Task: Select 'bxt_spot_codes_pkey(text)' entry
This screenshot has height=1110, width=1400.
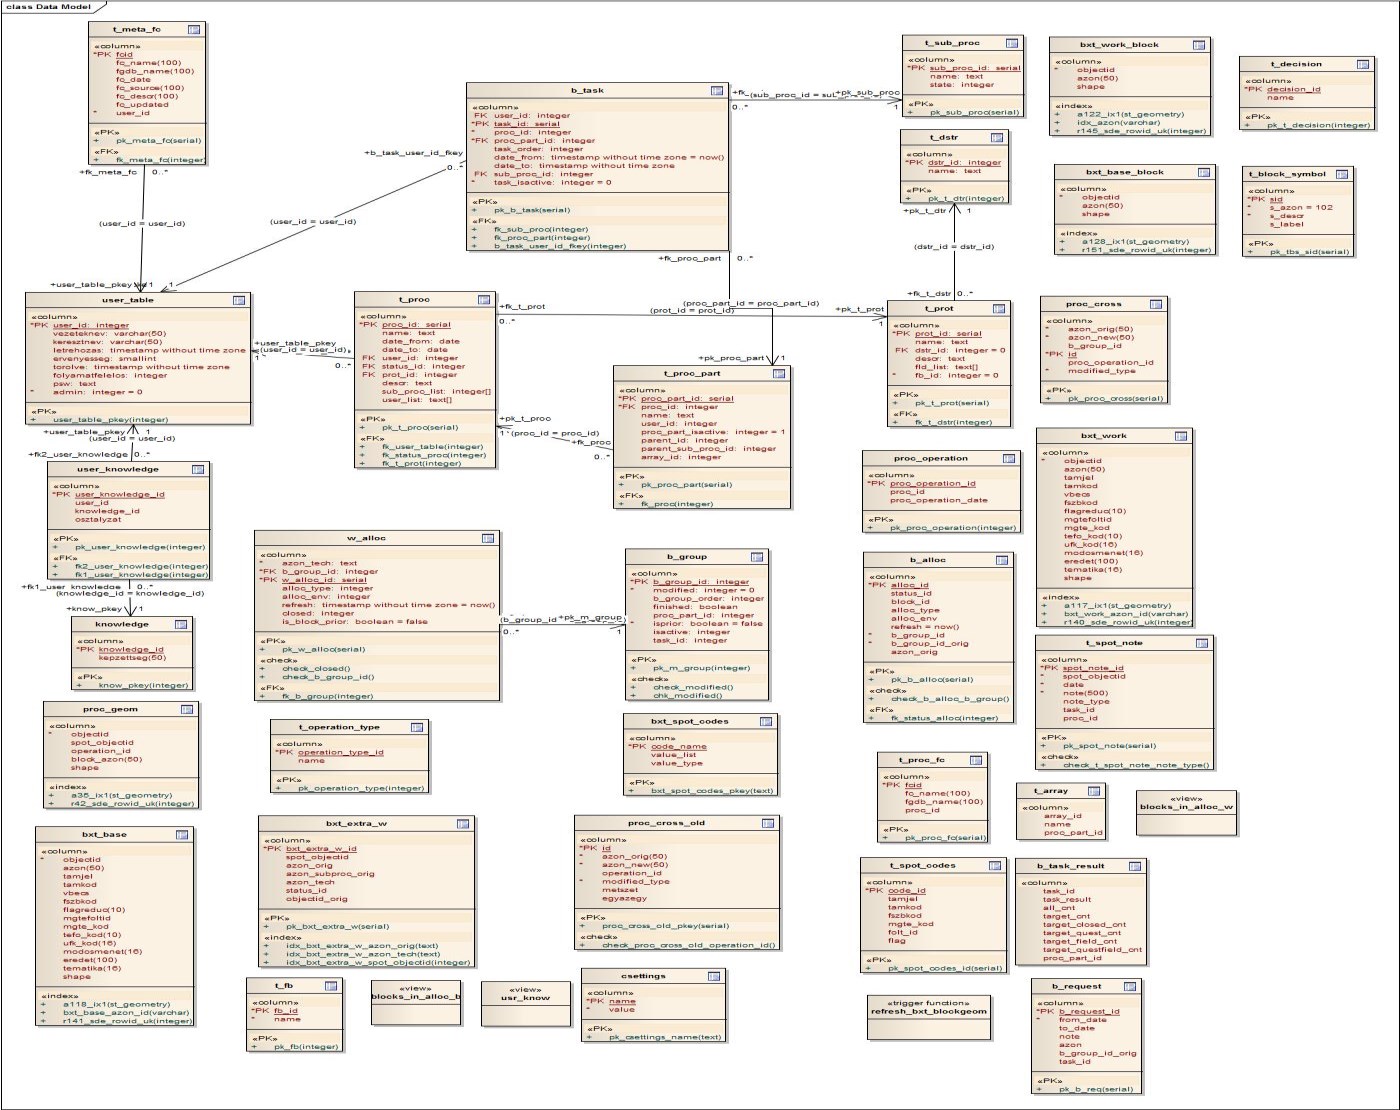Action: click(712, 791)
